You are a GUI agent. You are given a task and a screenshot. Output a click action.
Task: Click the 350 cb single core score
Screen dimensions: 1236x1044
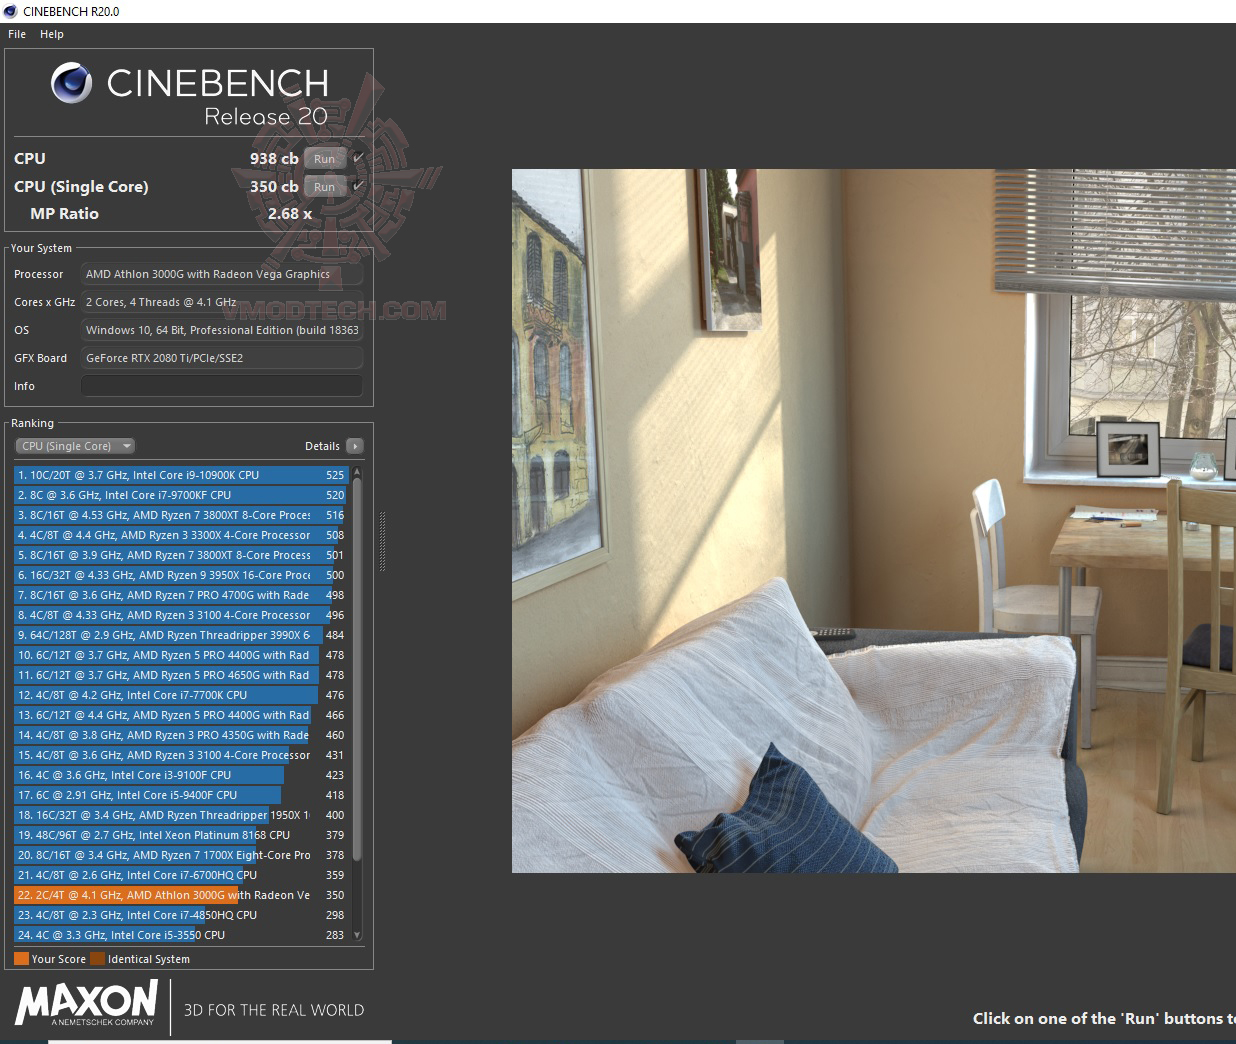[274, 187]
